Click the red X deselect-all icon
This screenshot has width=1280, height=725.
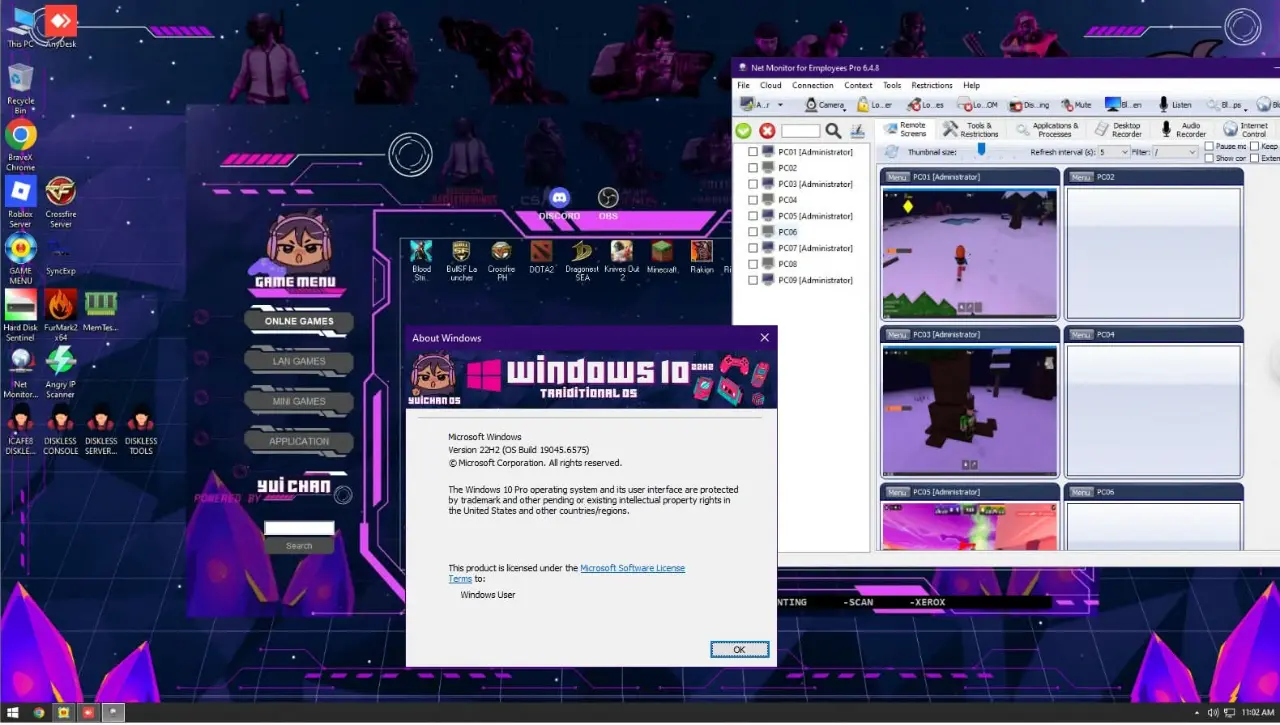click(767, 131)
